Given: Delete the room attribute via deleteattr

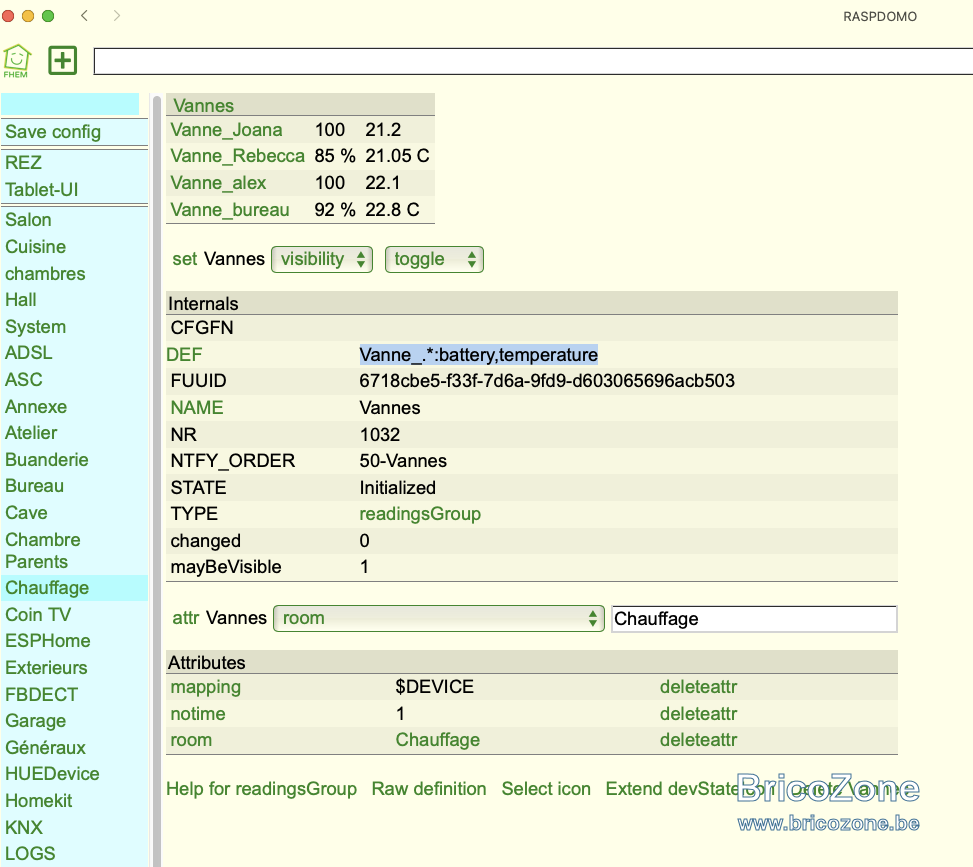Looking at the screenshot, I should tap(698, 740).
